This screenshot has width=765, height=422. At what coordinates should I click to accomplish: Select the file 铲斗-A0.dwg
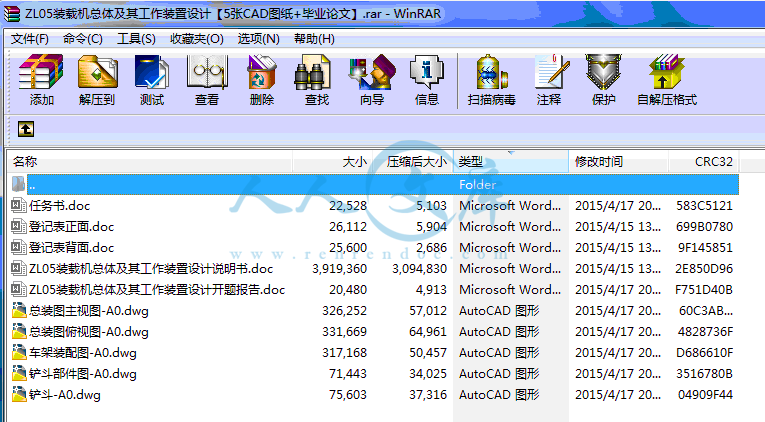pyautogui.click(x=64, y=395)
